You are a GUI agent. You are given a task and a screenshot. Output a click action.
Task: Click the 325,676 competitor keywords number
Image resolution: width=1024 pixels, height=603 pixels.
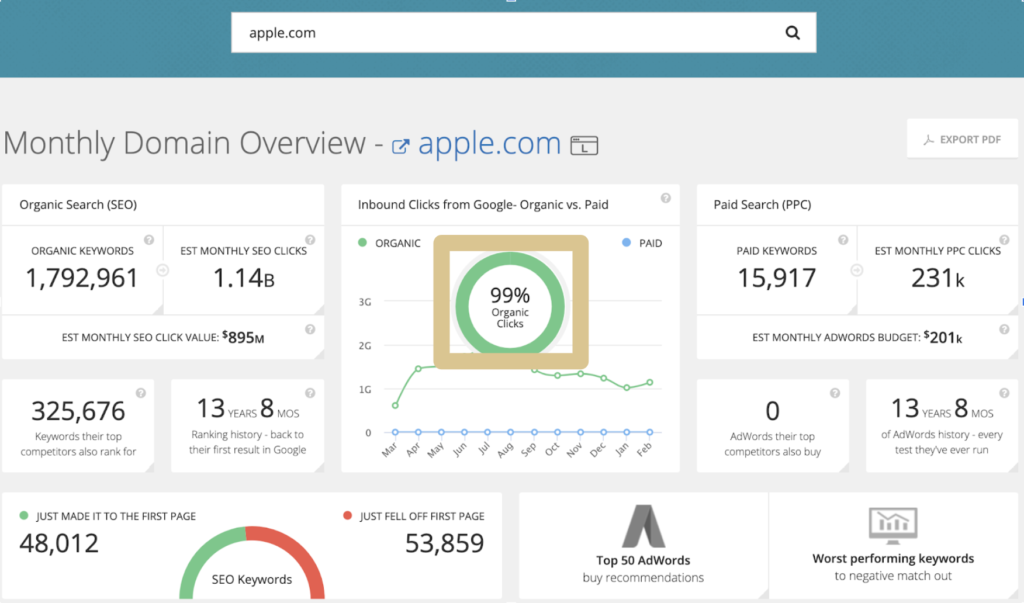78,411
